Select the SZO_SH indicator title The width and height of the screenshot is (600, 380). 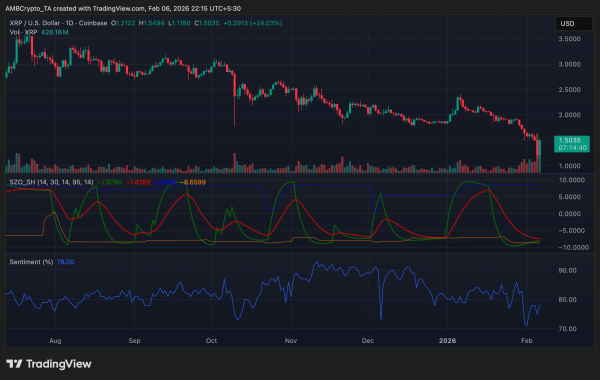[x=51, y=182]
